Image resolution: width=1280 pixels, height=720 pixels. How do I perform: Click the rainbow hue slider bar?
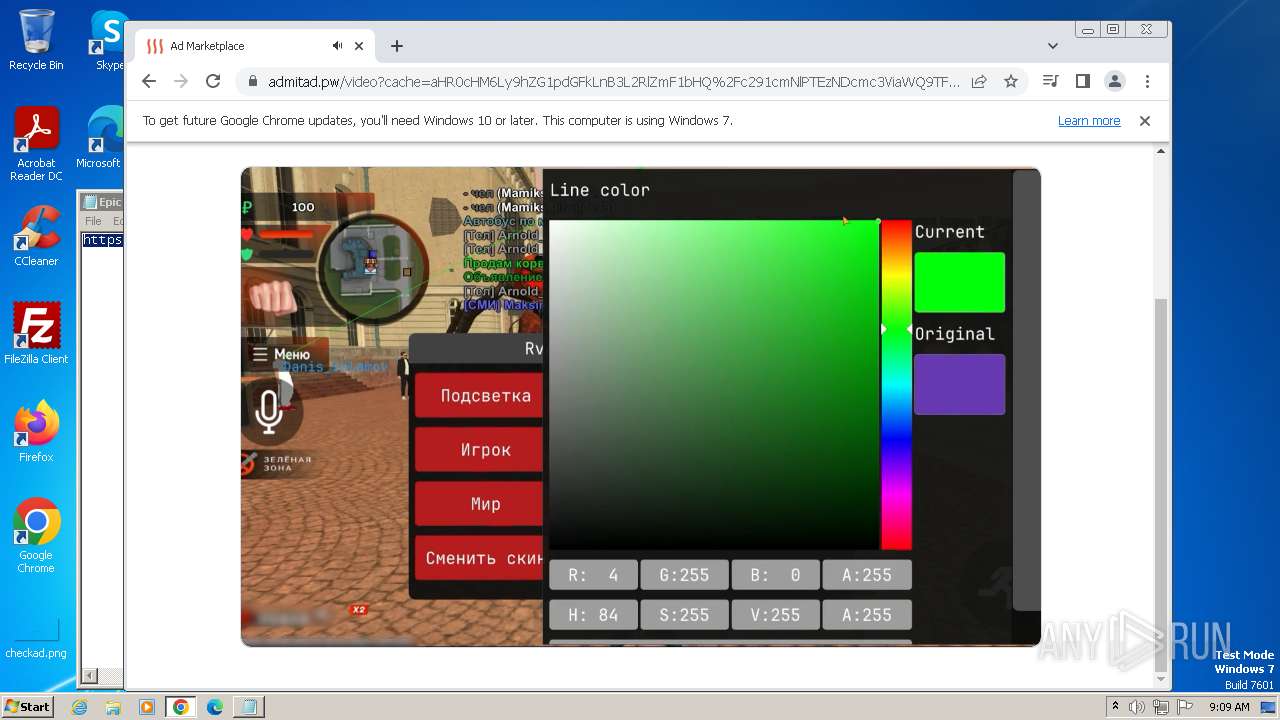pos(896,385)
